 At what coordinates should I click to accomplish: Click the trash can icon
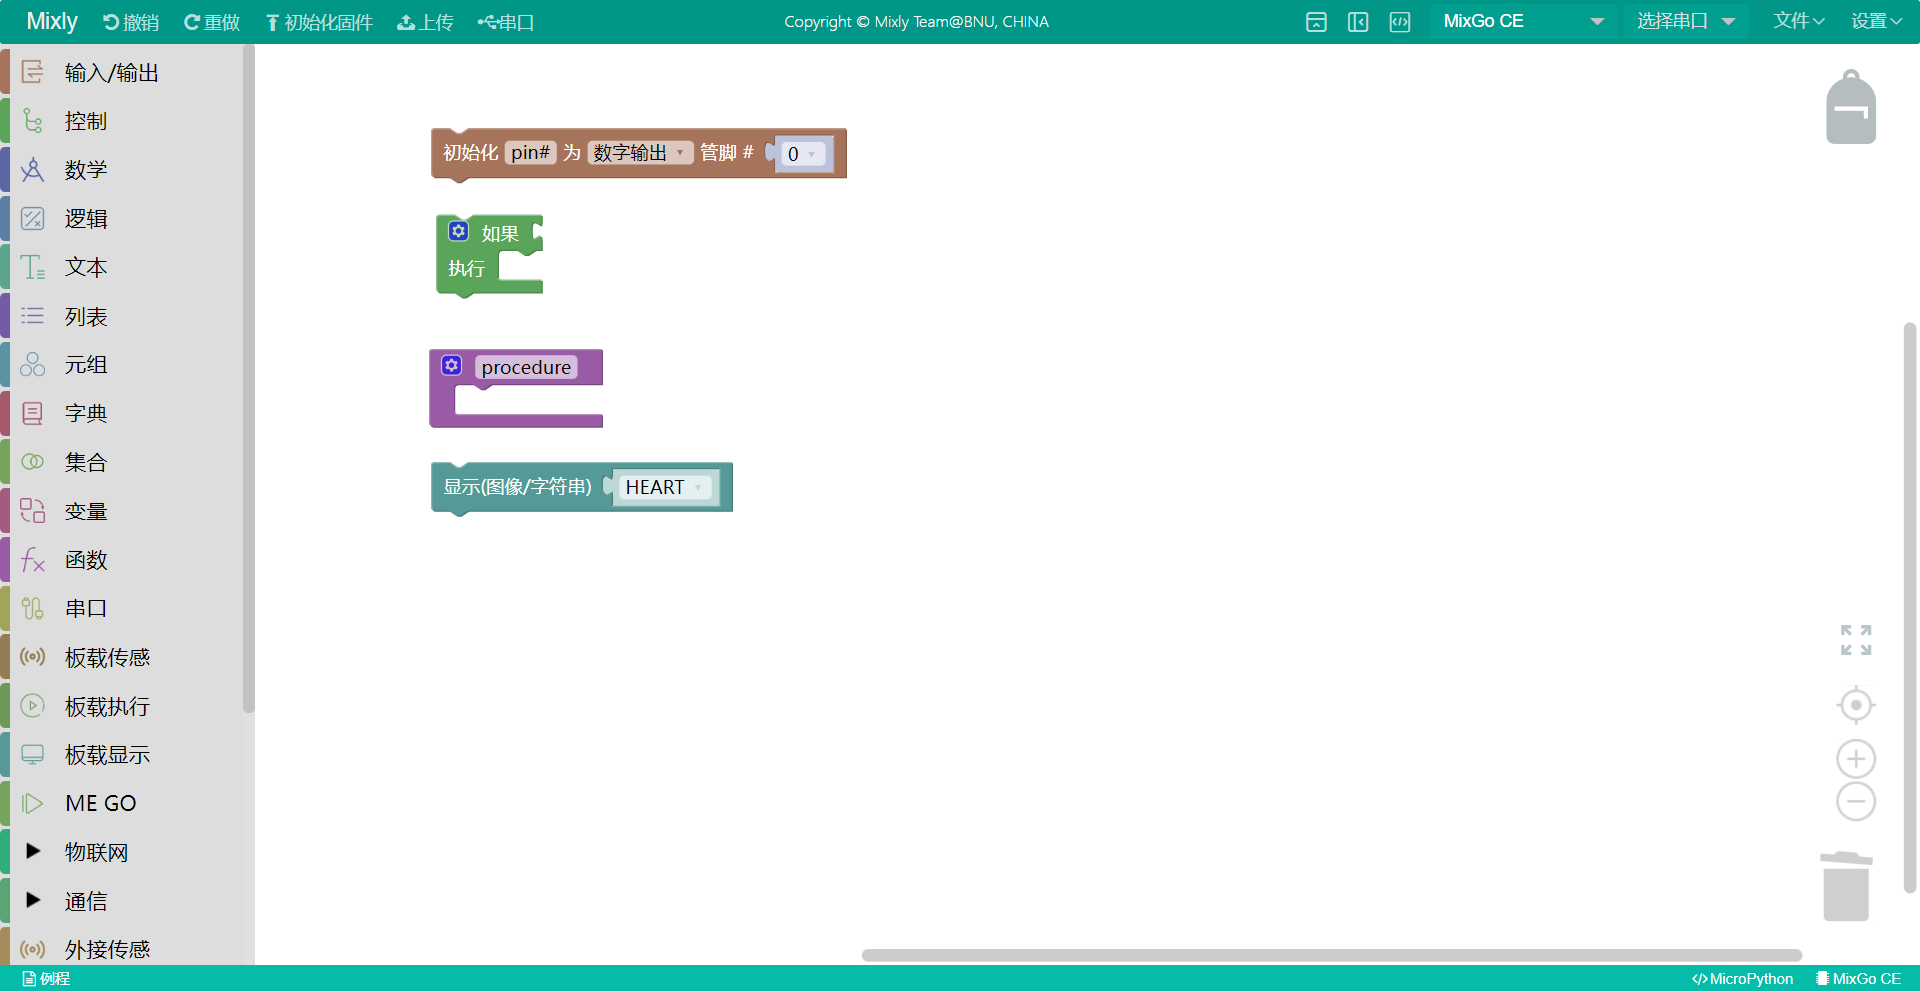tap(1846, 886)
